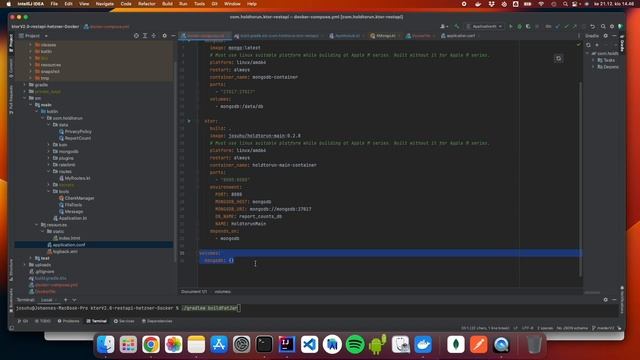
Task: Open the run configuration dropdown
Action: [484, 27]
